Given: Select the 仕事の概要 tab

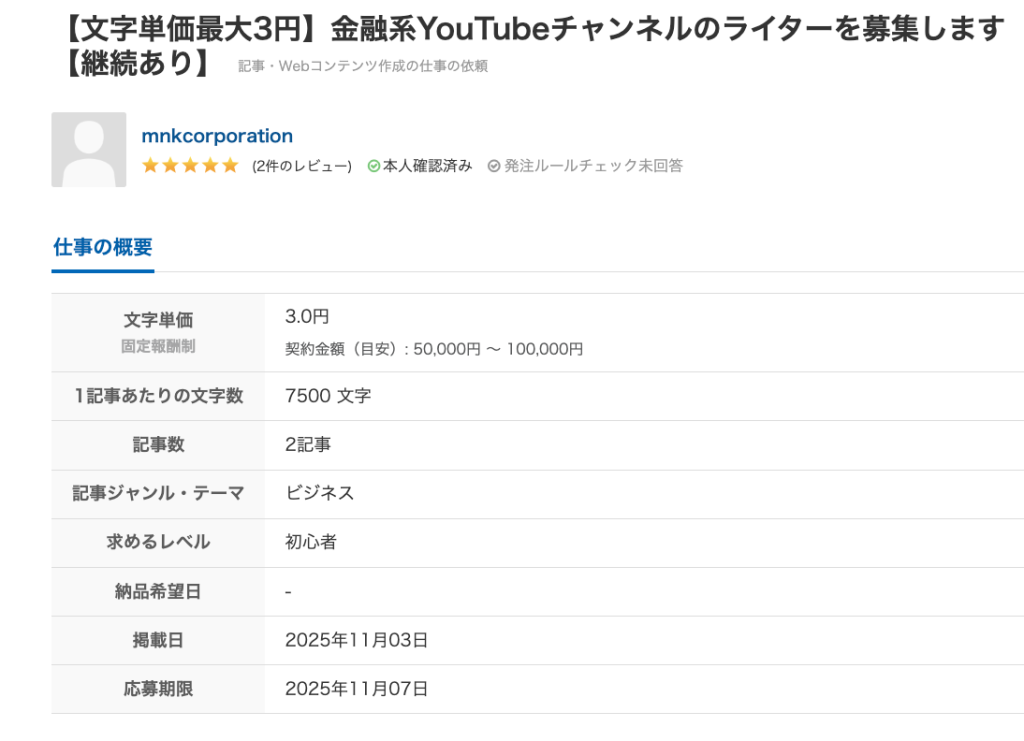Looking at the screenshot, I should click(103, 248).
